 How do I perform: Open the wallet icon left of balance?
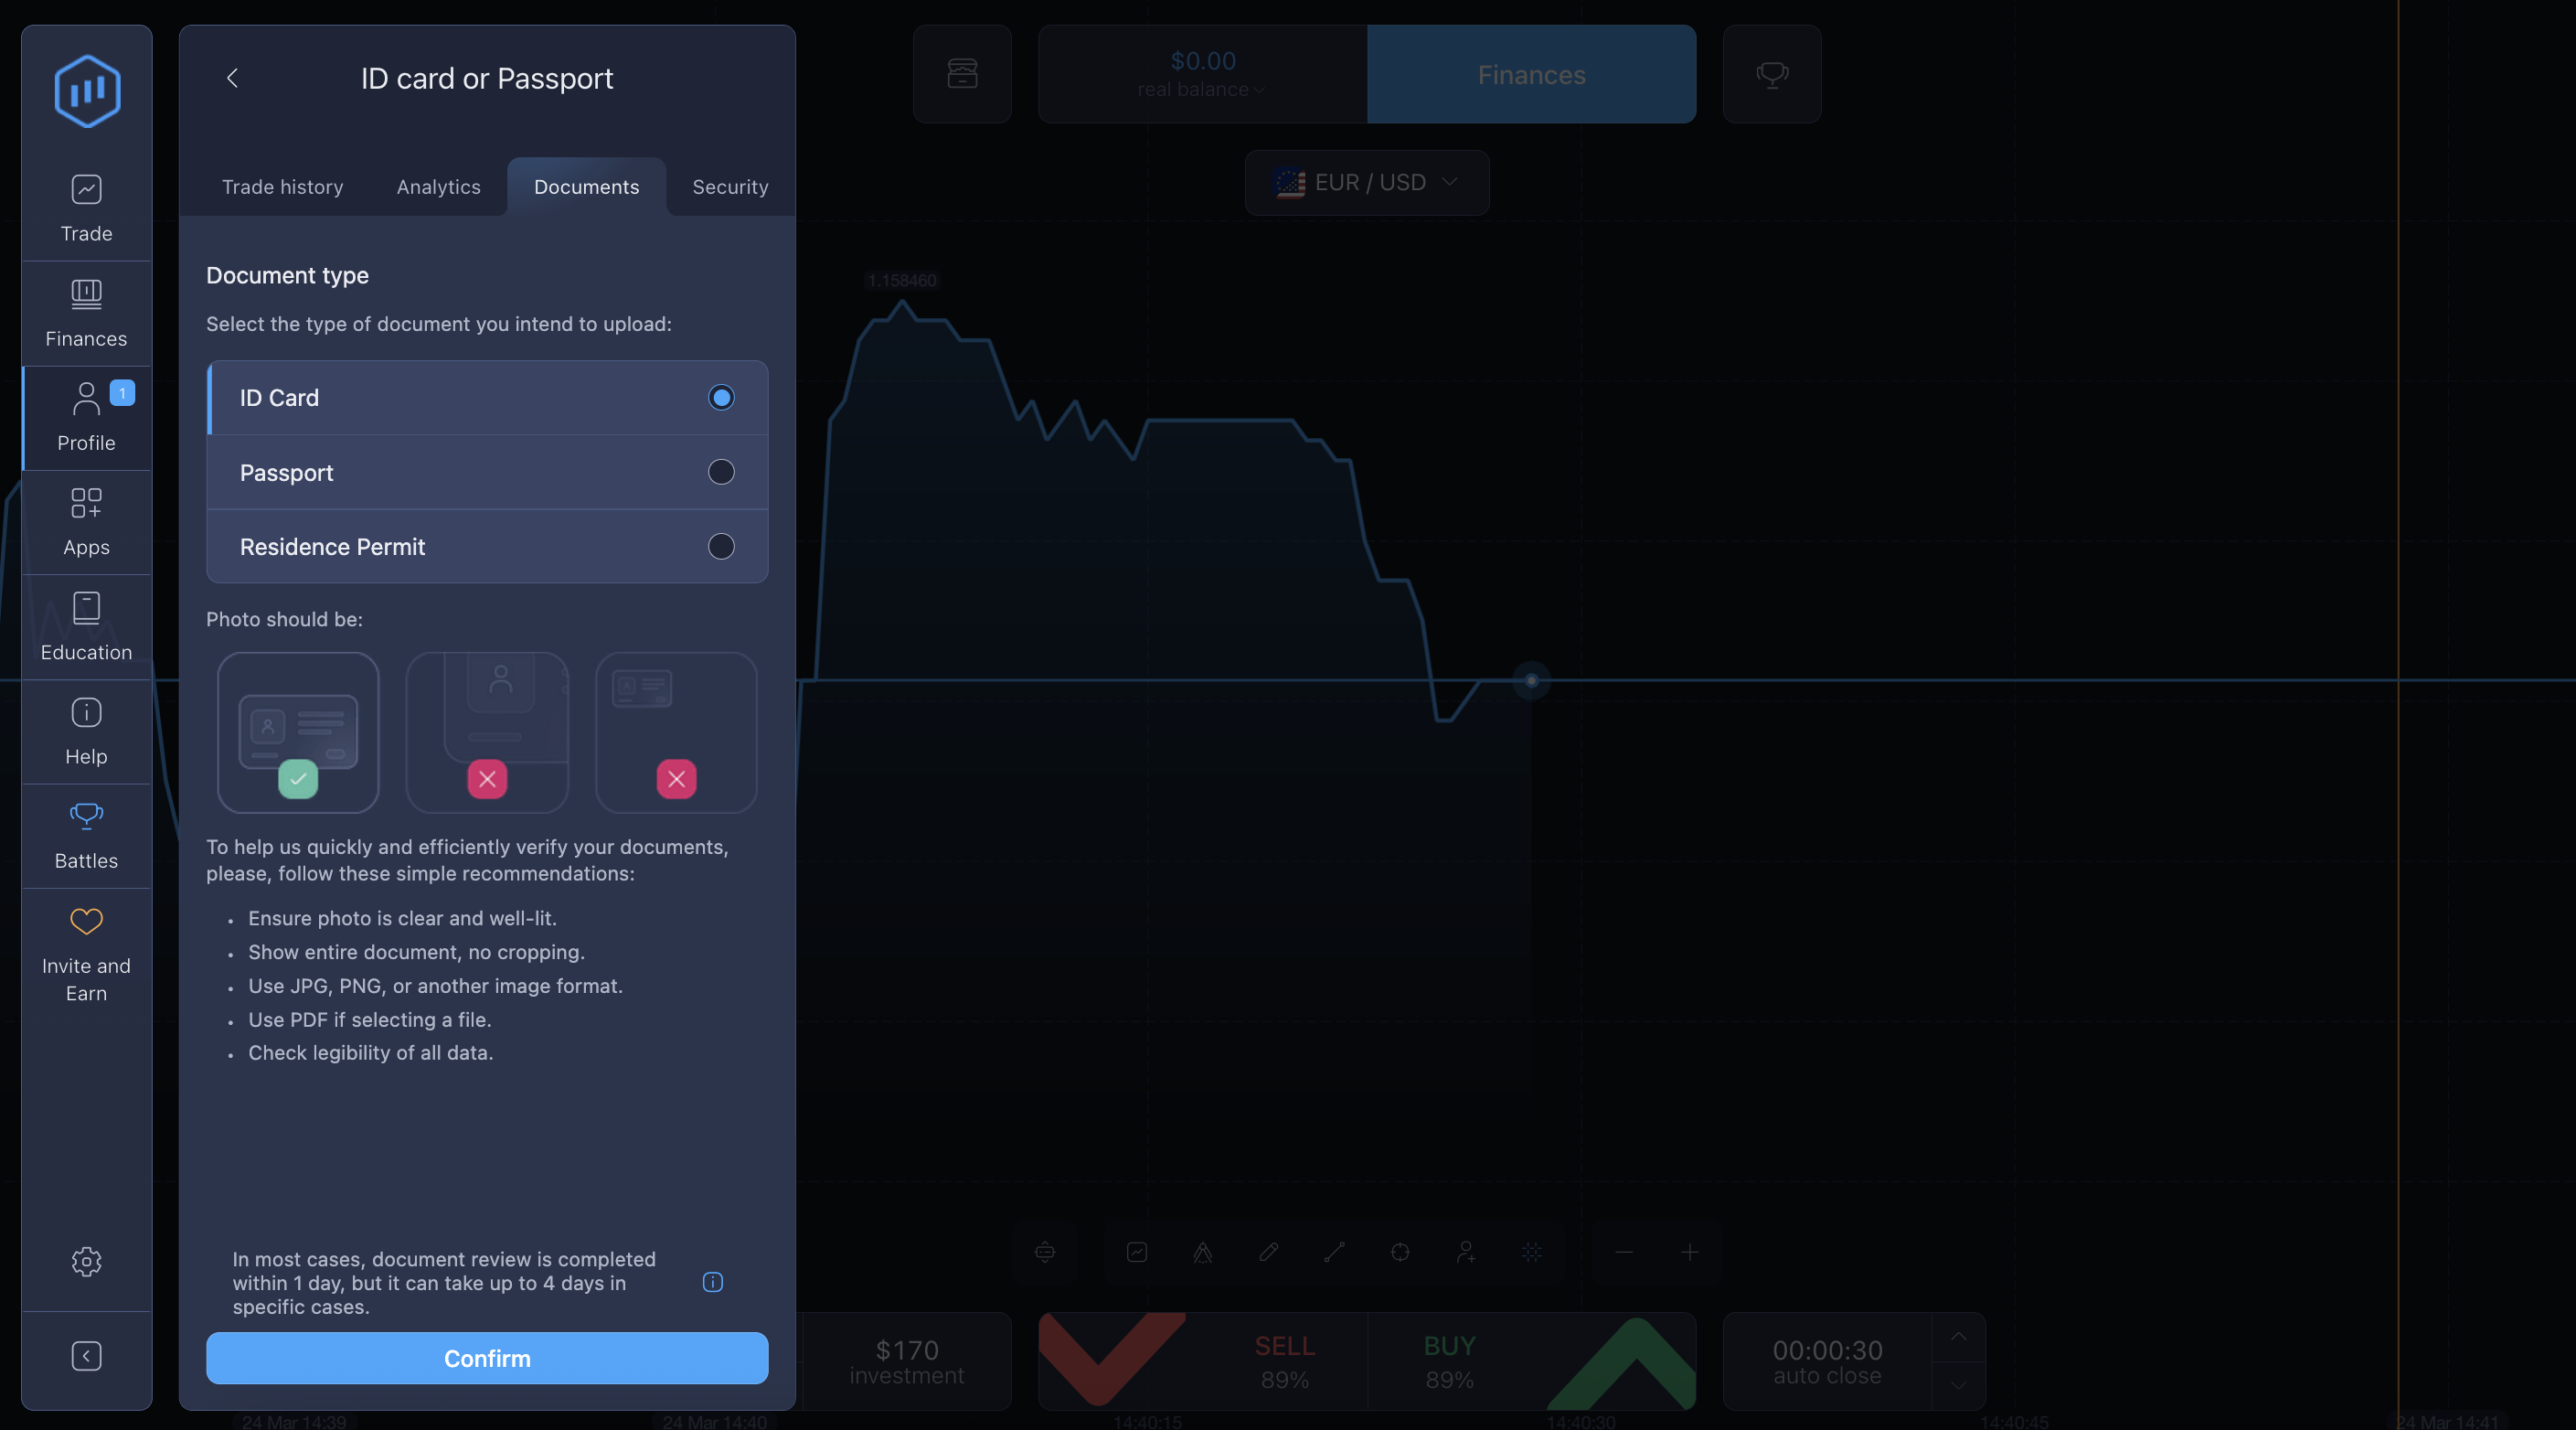point(962,75)
